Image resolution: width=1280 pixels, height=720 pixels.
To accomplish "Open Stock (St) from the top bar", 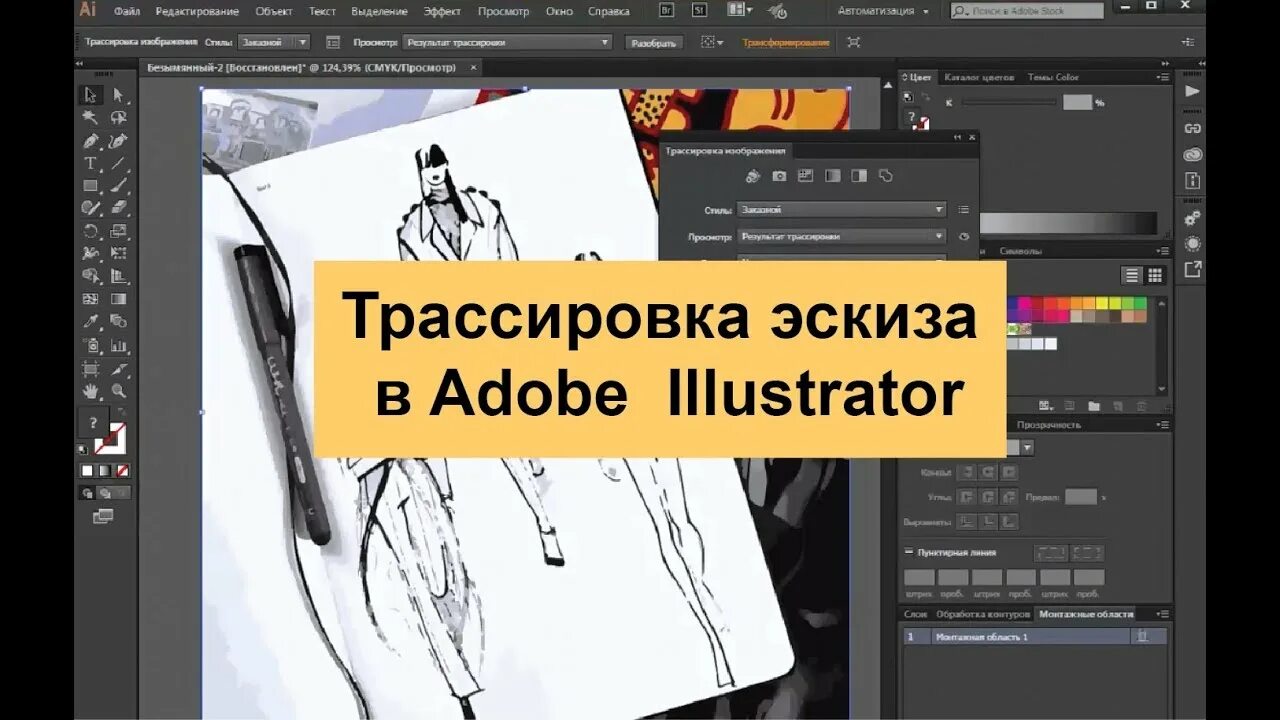I will pyautogui.click(x=699, y=10).
